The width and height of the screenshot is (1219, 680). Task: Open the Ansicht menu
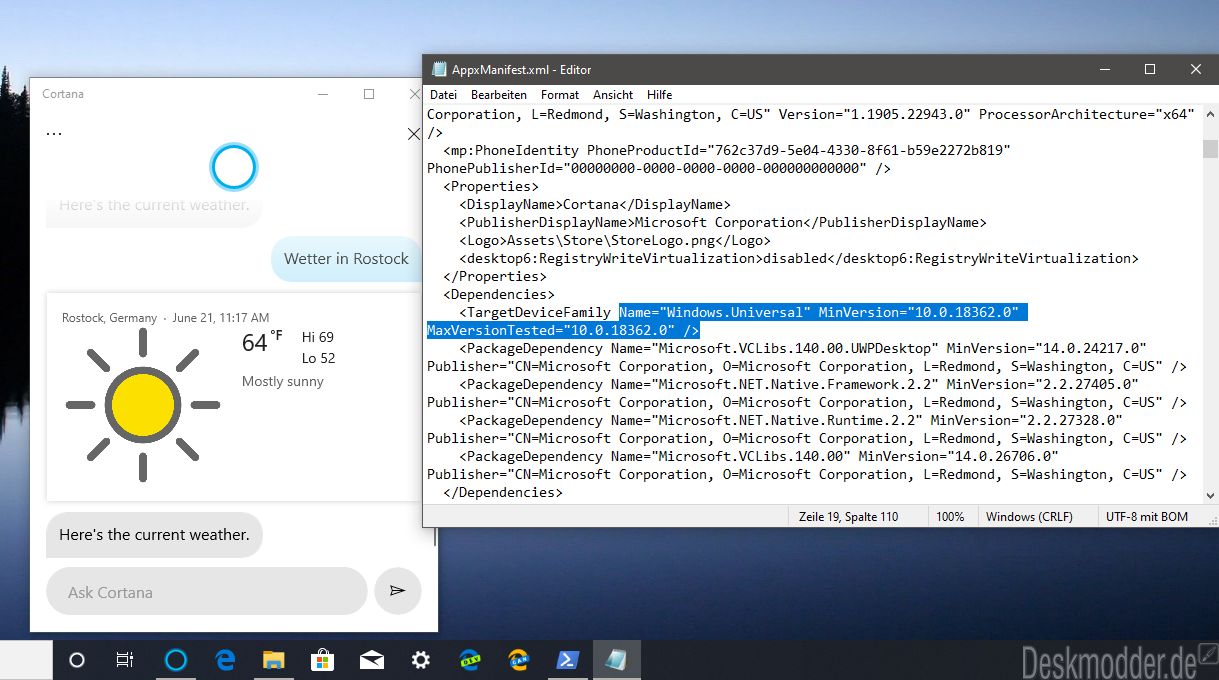(613, 95)
